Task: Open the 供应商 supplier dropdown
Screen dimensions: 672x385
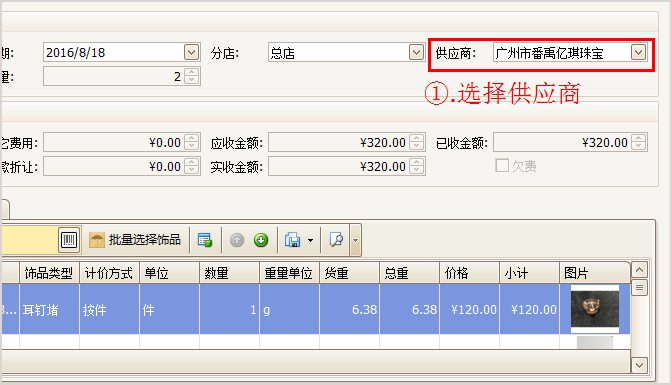Action: click(x=639, y=52)
